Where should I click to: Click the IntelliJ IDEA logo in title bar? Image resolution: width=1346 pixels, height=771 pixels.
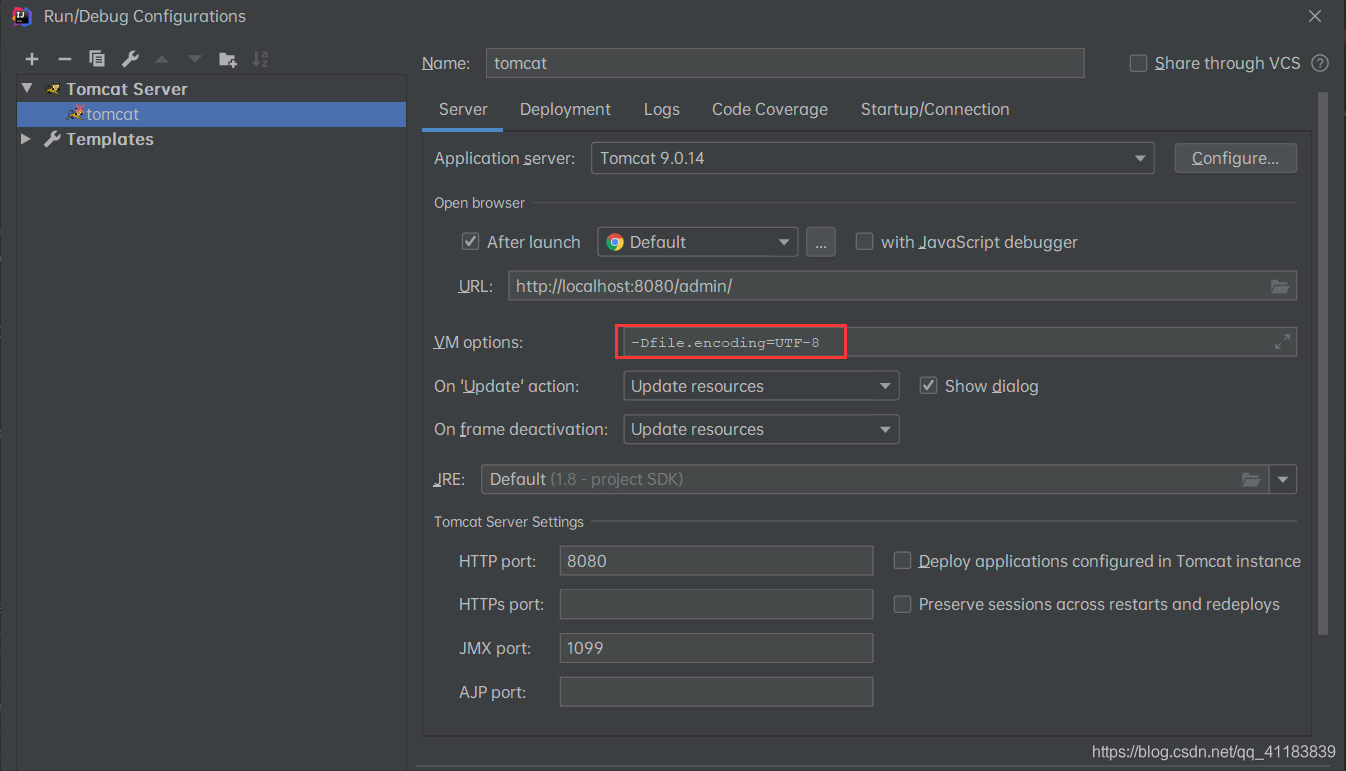pyautogui.click(x=22, y=16)
